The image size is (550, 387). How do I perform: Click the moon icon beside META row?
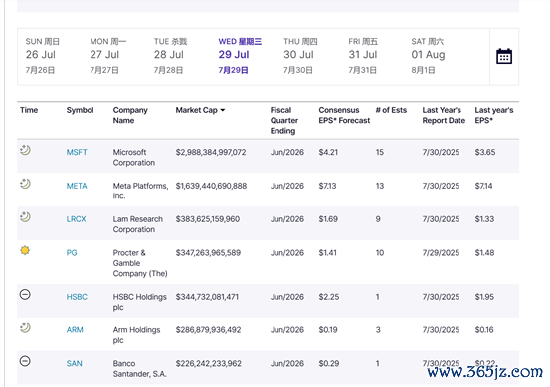click(25, 184)
